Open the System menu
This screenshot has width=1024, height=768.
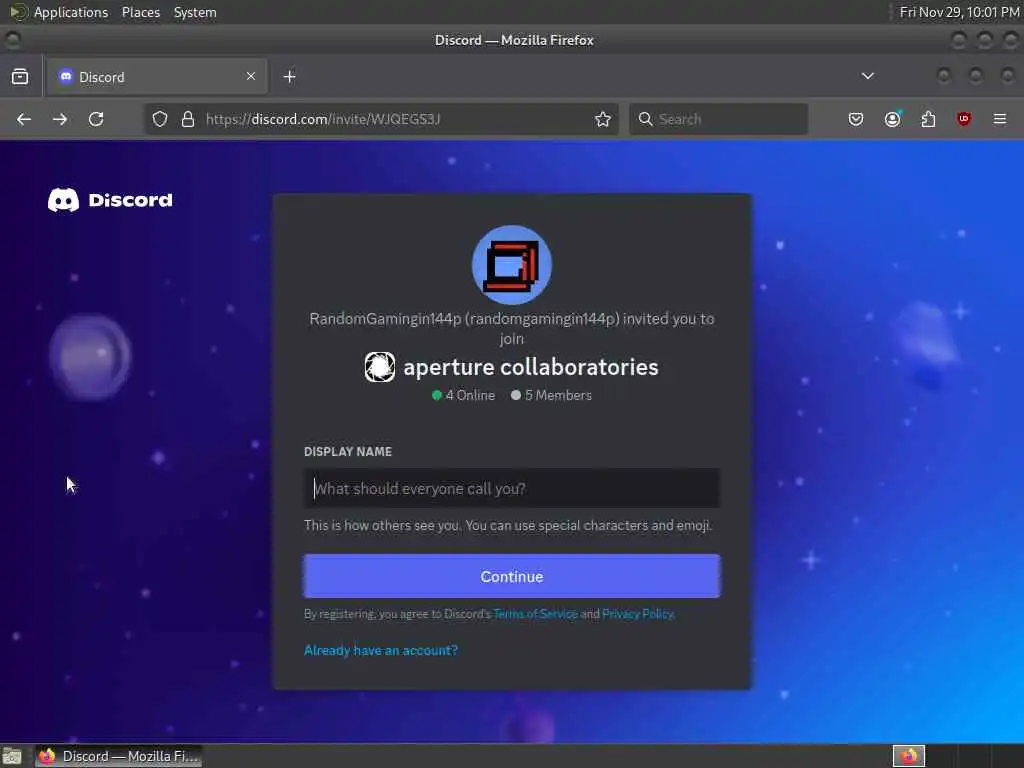point(195,12)
